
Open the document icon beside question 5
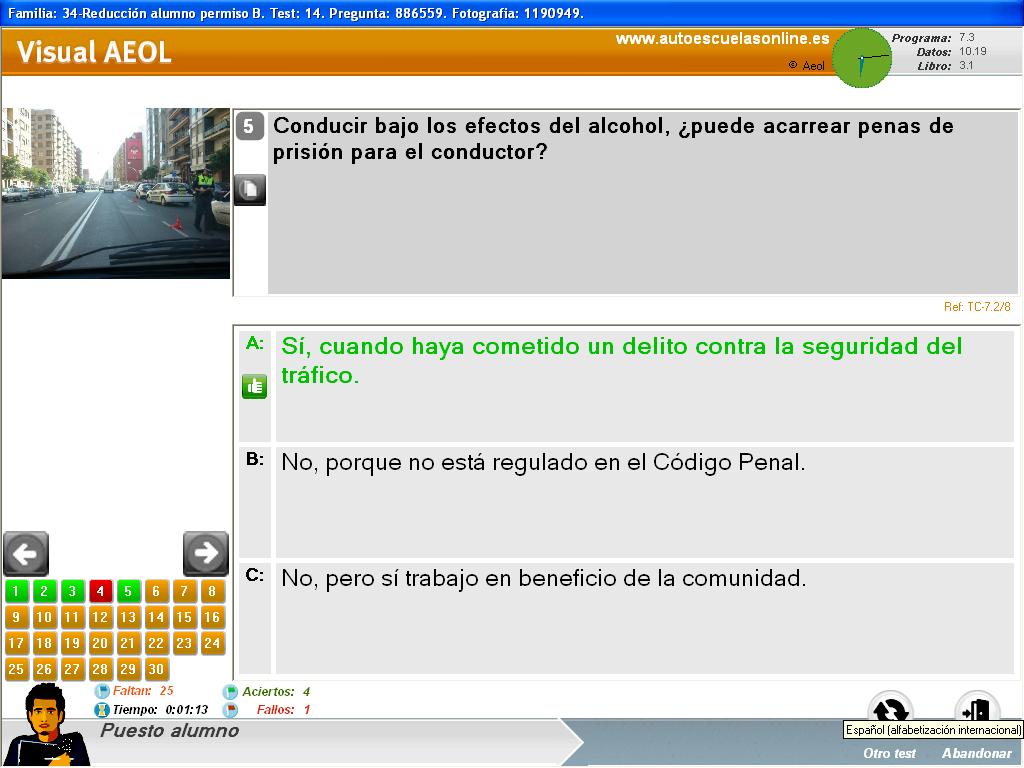tap(250, 189)
